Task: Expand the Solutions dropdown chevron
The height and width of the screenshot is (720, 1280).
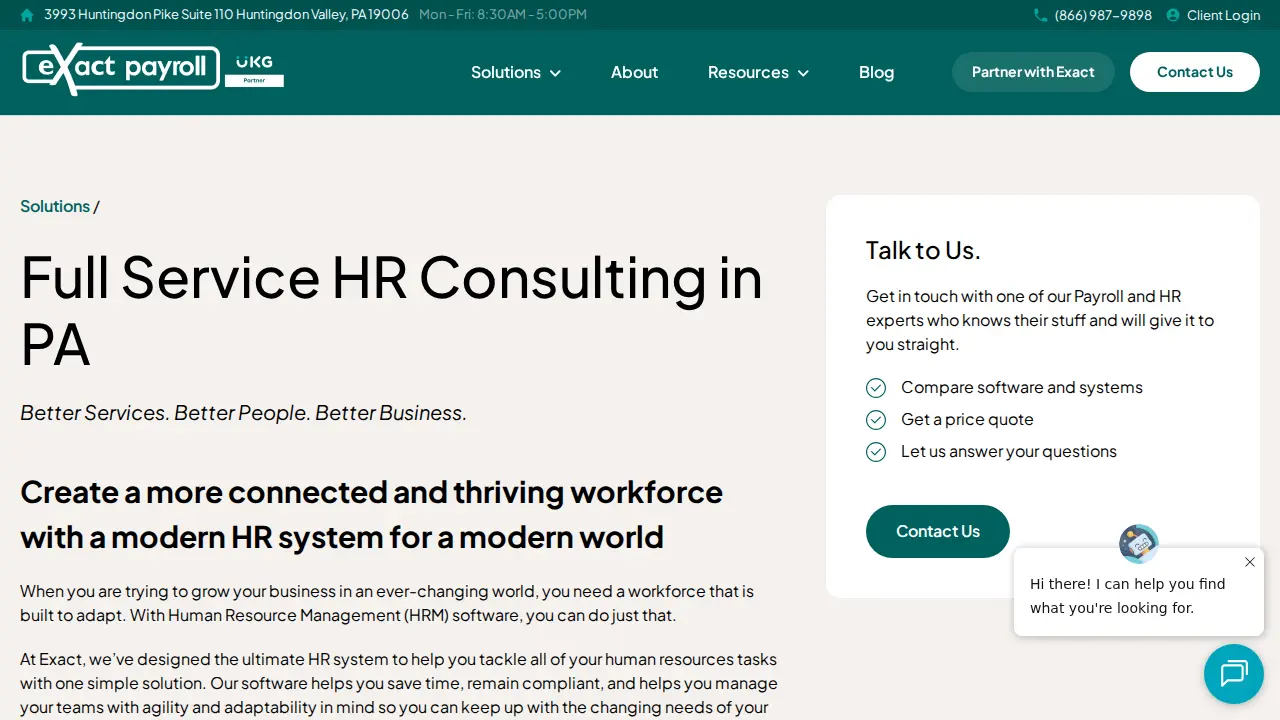Action: pos(555,73)
